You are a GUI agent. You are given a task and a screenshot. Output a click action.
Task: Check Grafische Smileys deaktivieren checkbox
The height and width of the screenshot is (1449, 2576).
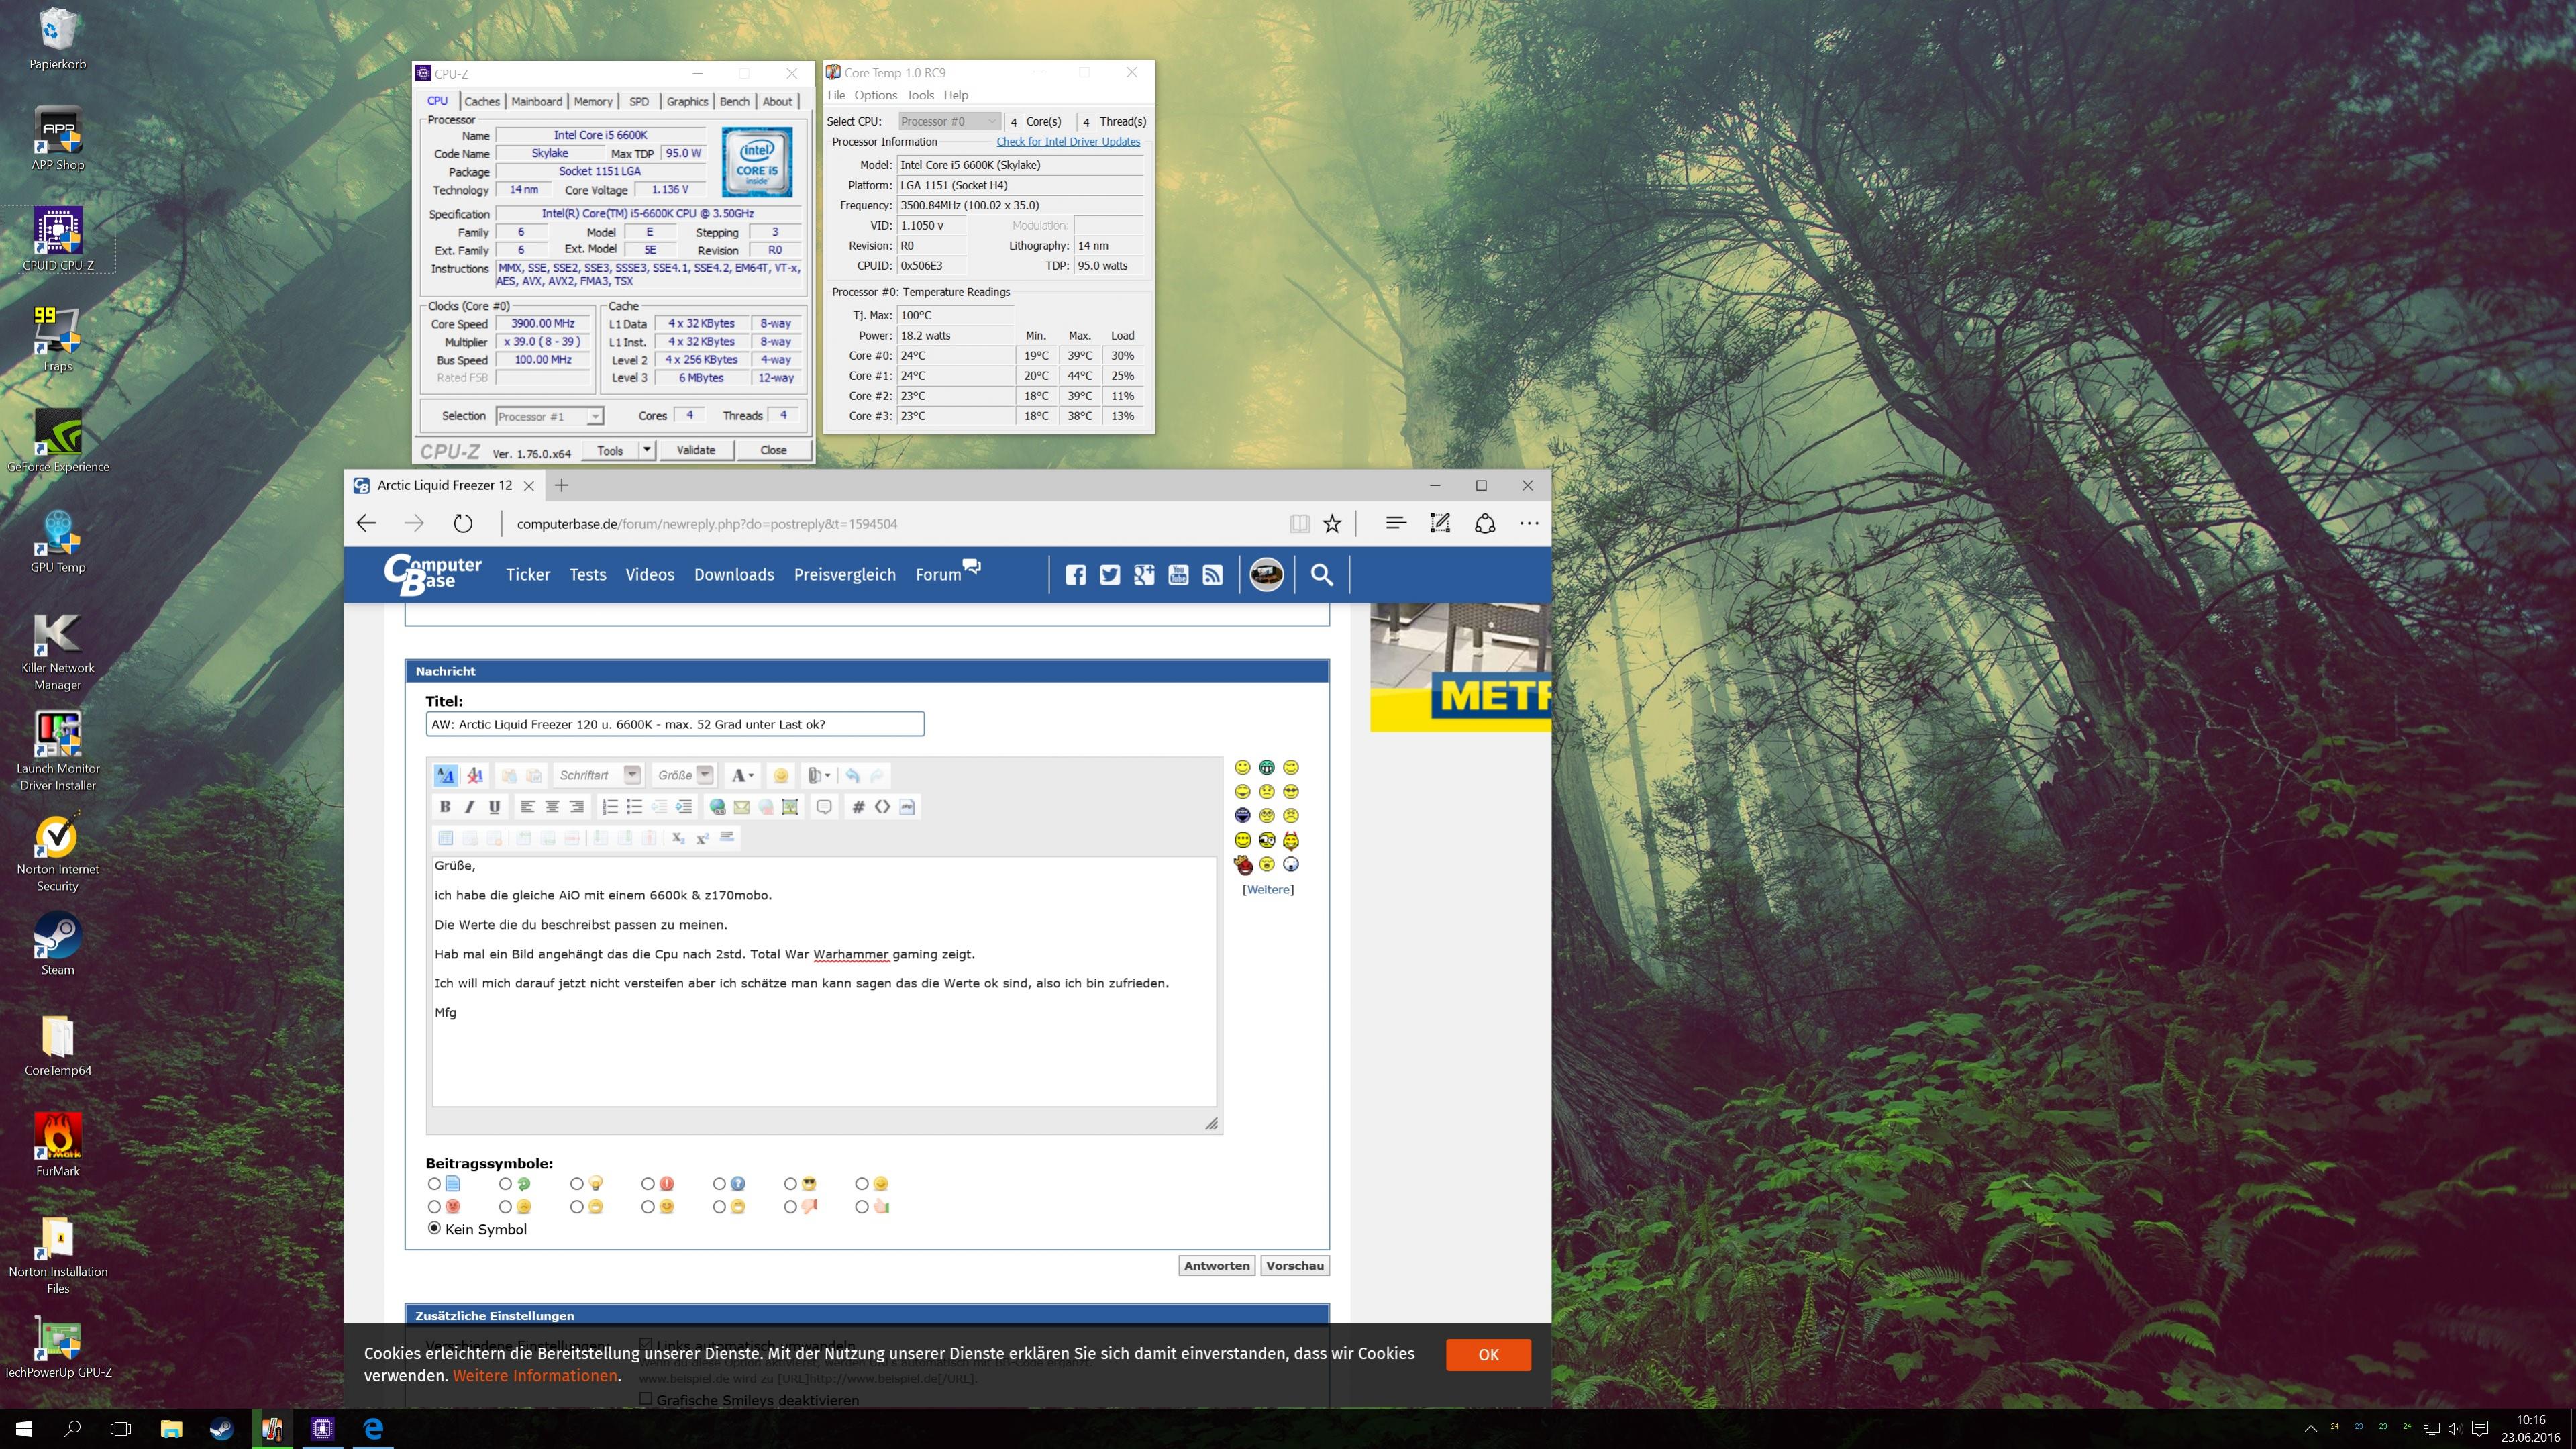point(646,1399)
